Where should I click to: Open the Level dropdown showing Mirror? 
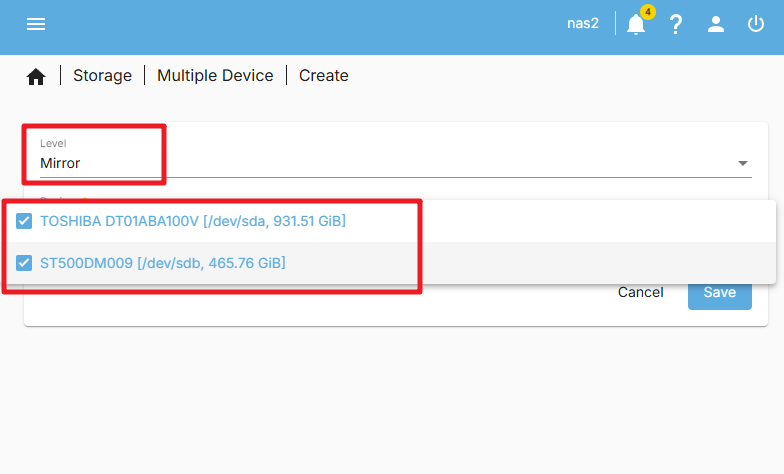click(396, 156)
